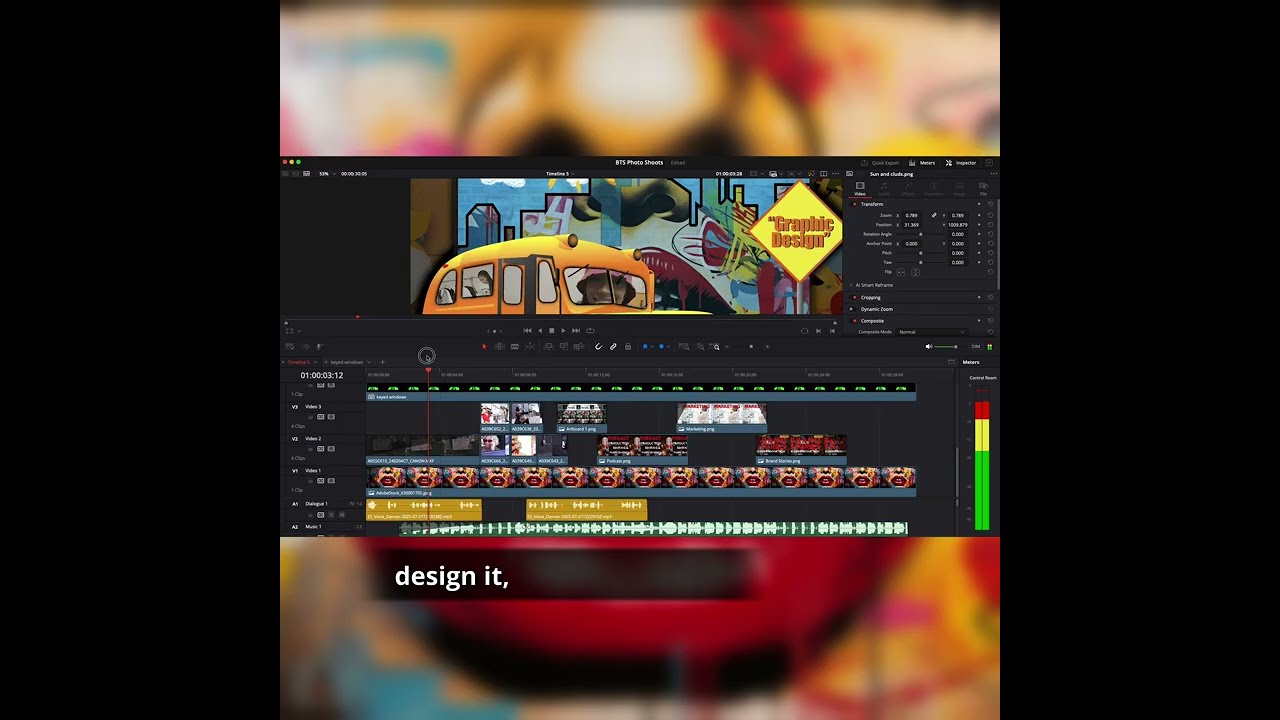Toggle the Position Lock padlock icon

pos(628,346)
